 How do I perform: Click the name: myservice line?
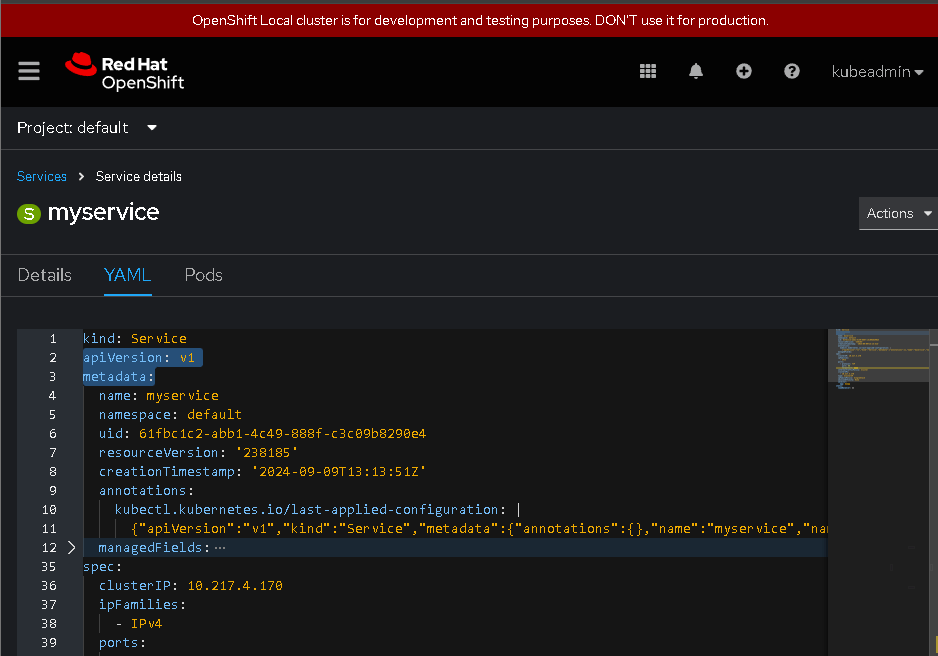pyautogui.click(x=159, y=396)
